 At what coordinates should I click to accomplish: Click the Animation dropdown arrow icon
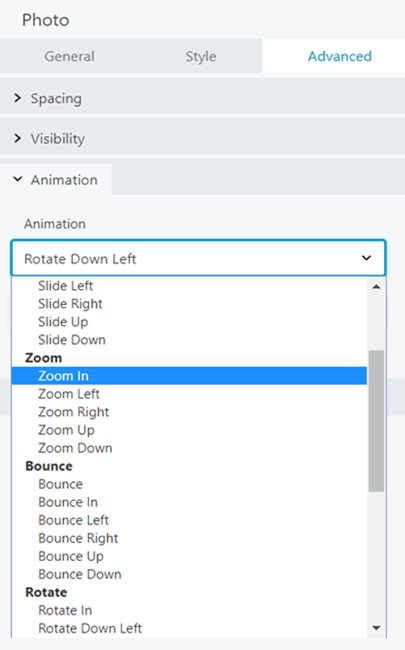tap(366, 258)
